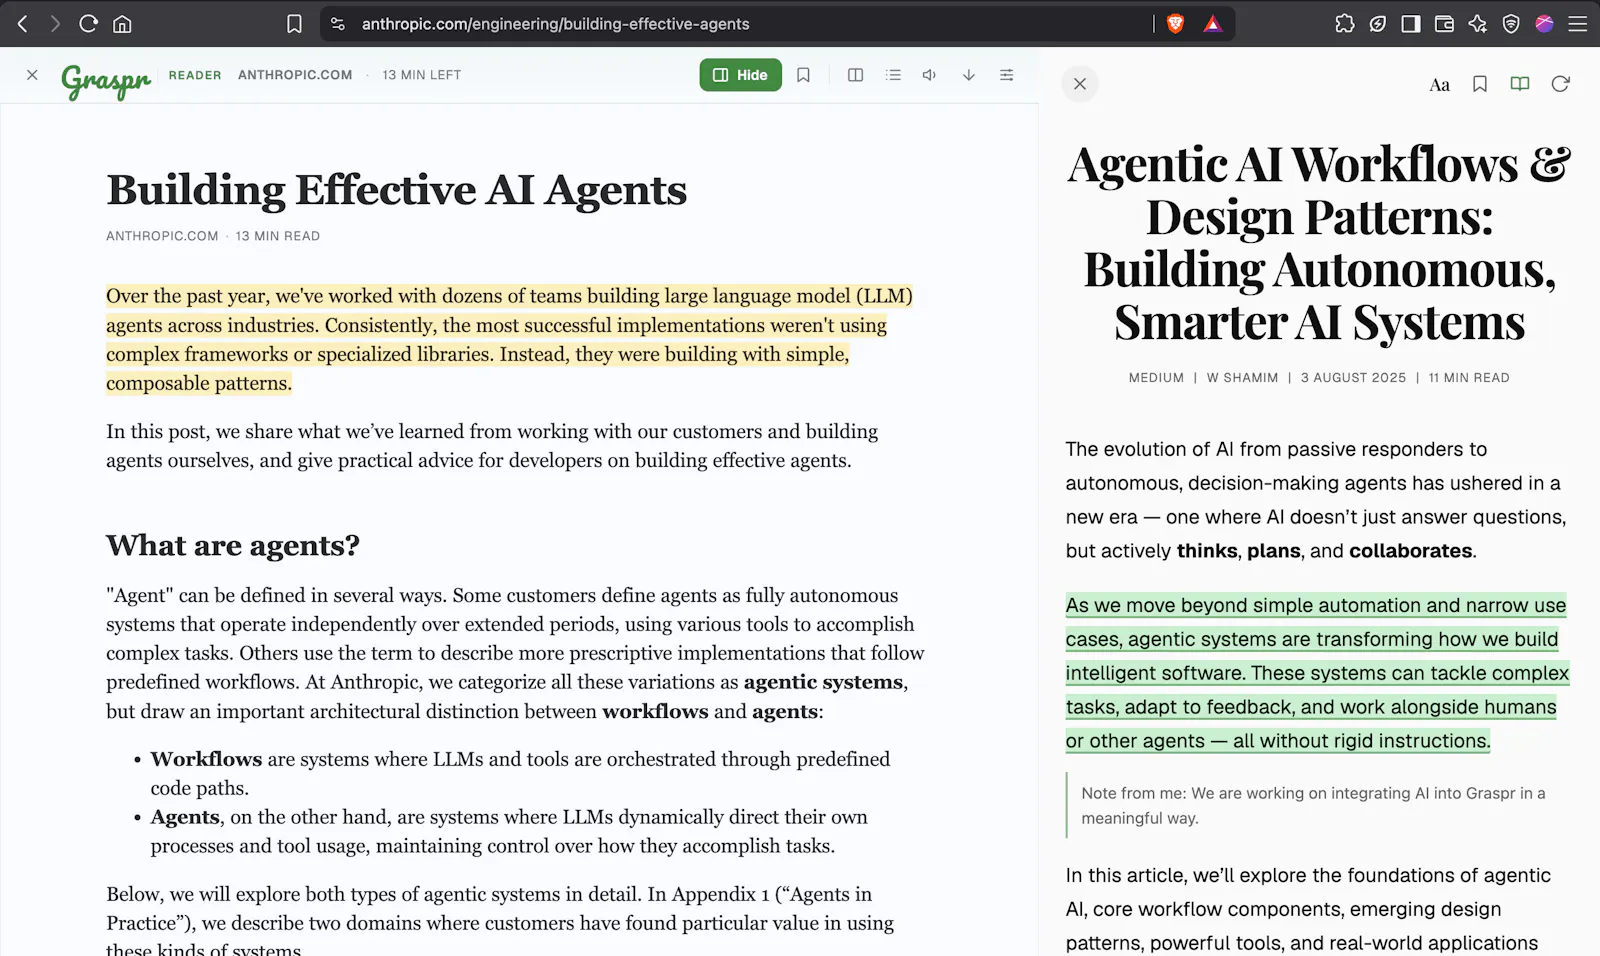Click the Agents bullet point text
Image resolution: width=1600 pixels, height=956 pixels.
(x=509, y=831)
